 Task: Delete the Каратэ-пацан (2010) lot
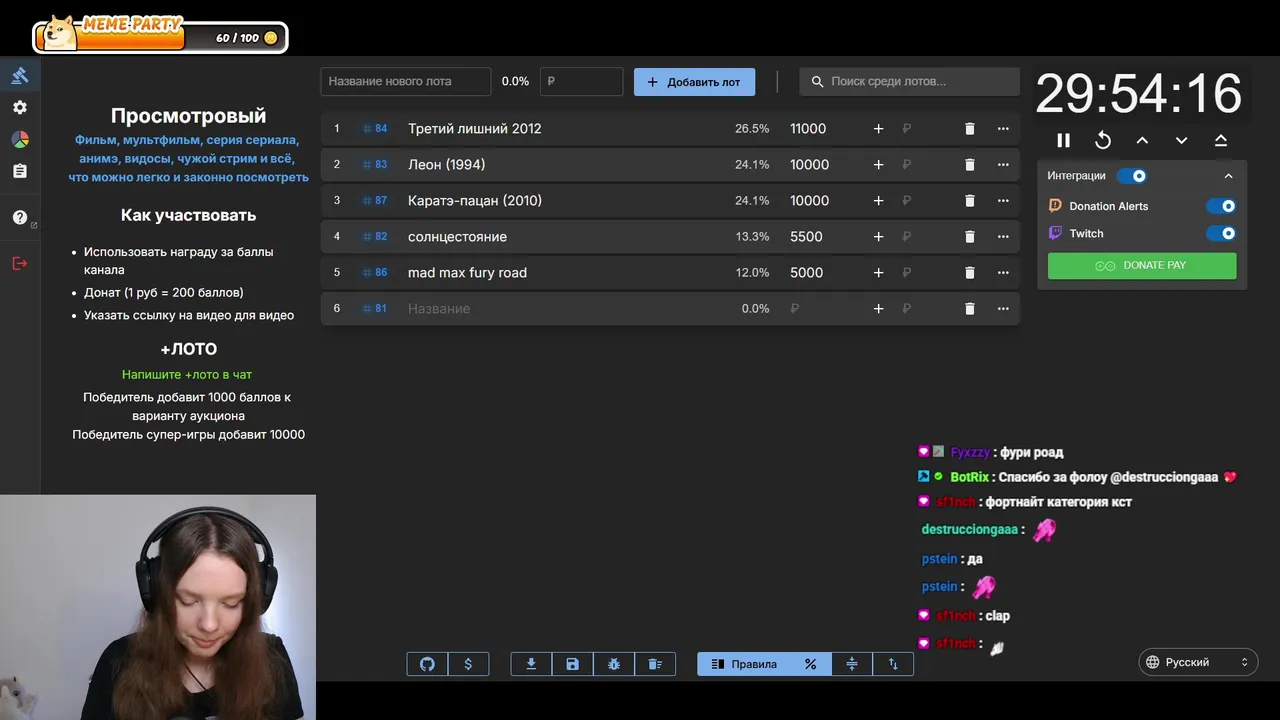pos(969,201)
